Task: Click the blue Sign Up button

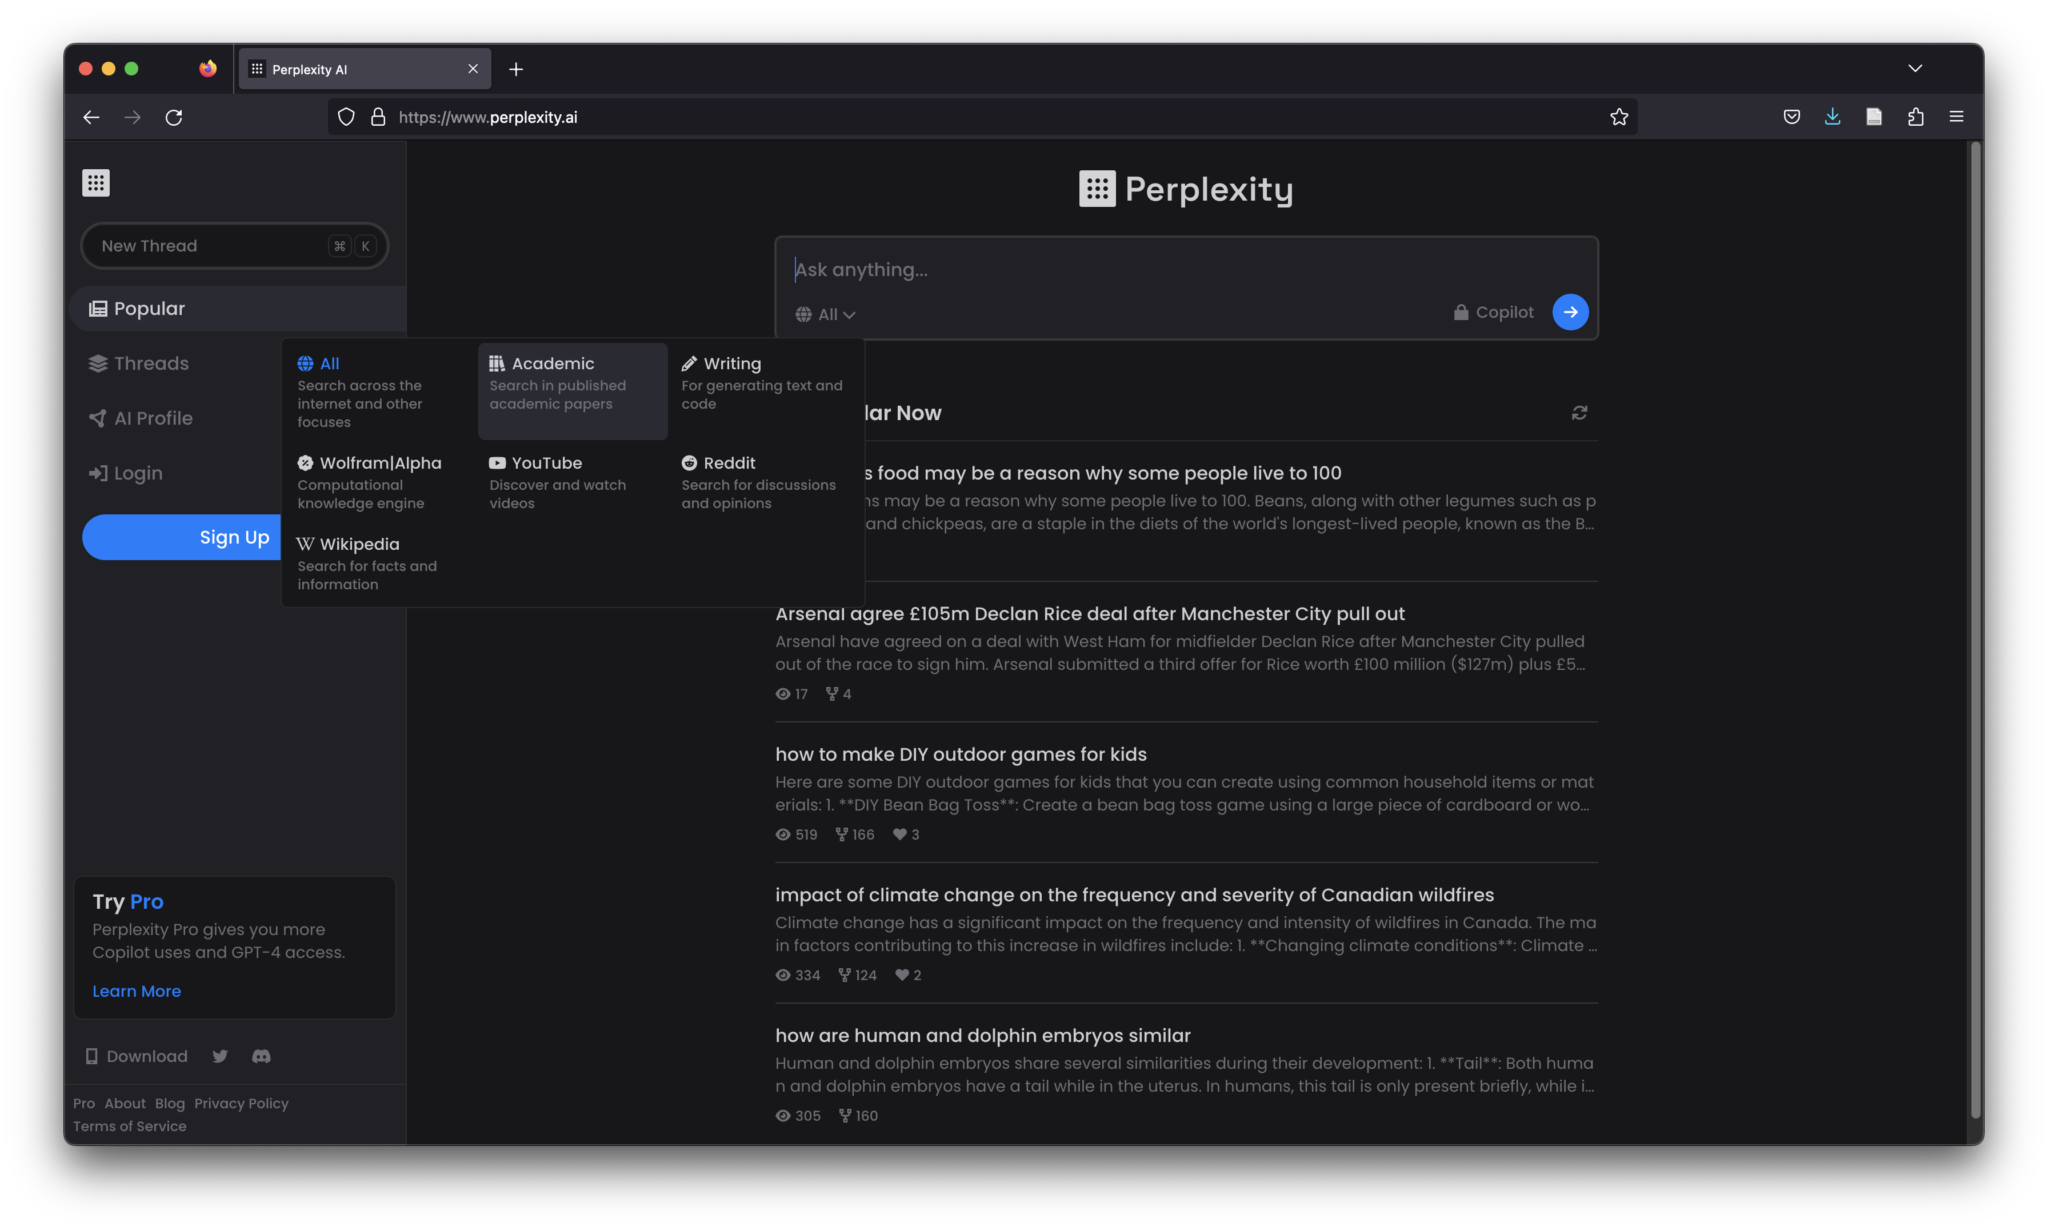Action: (x=181, y=537)
